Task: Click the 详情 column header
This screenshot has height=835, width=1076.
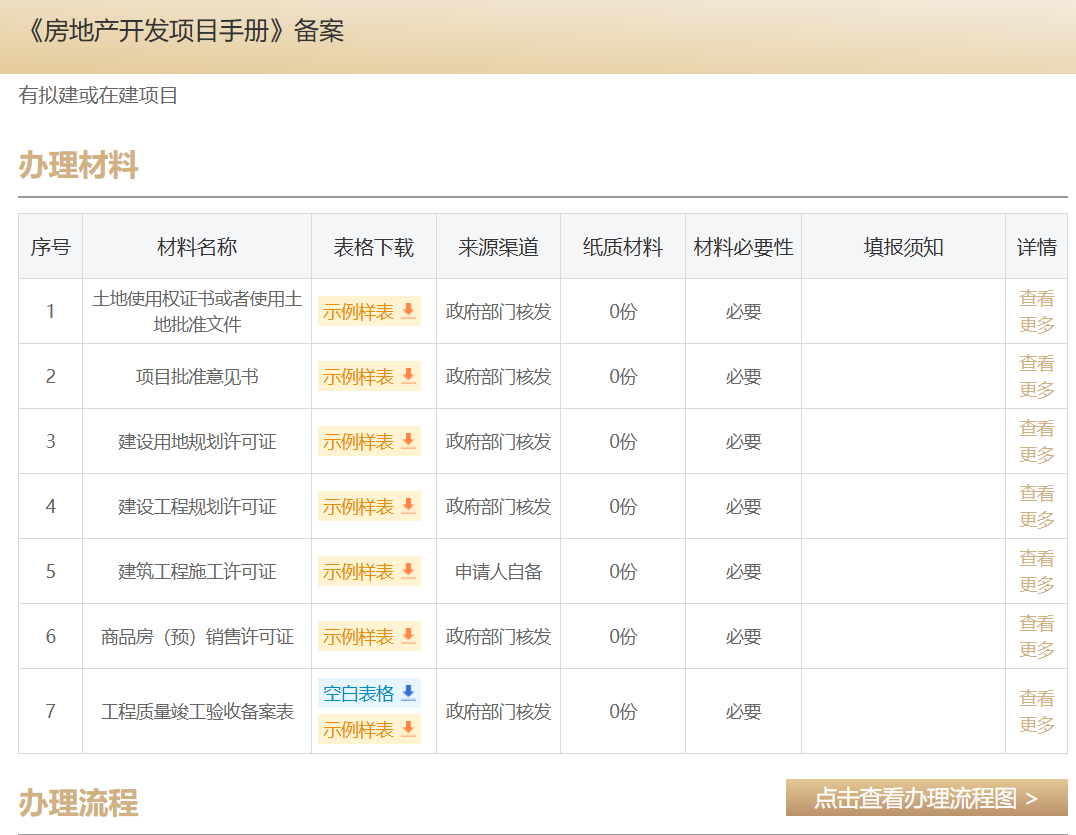Action: pyautogui.click(x=1036, y=247)
